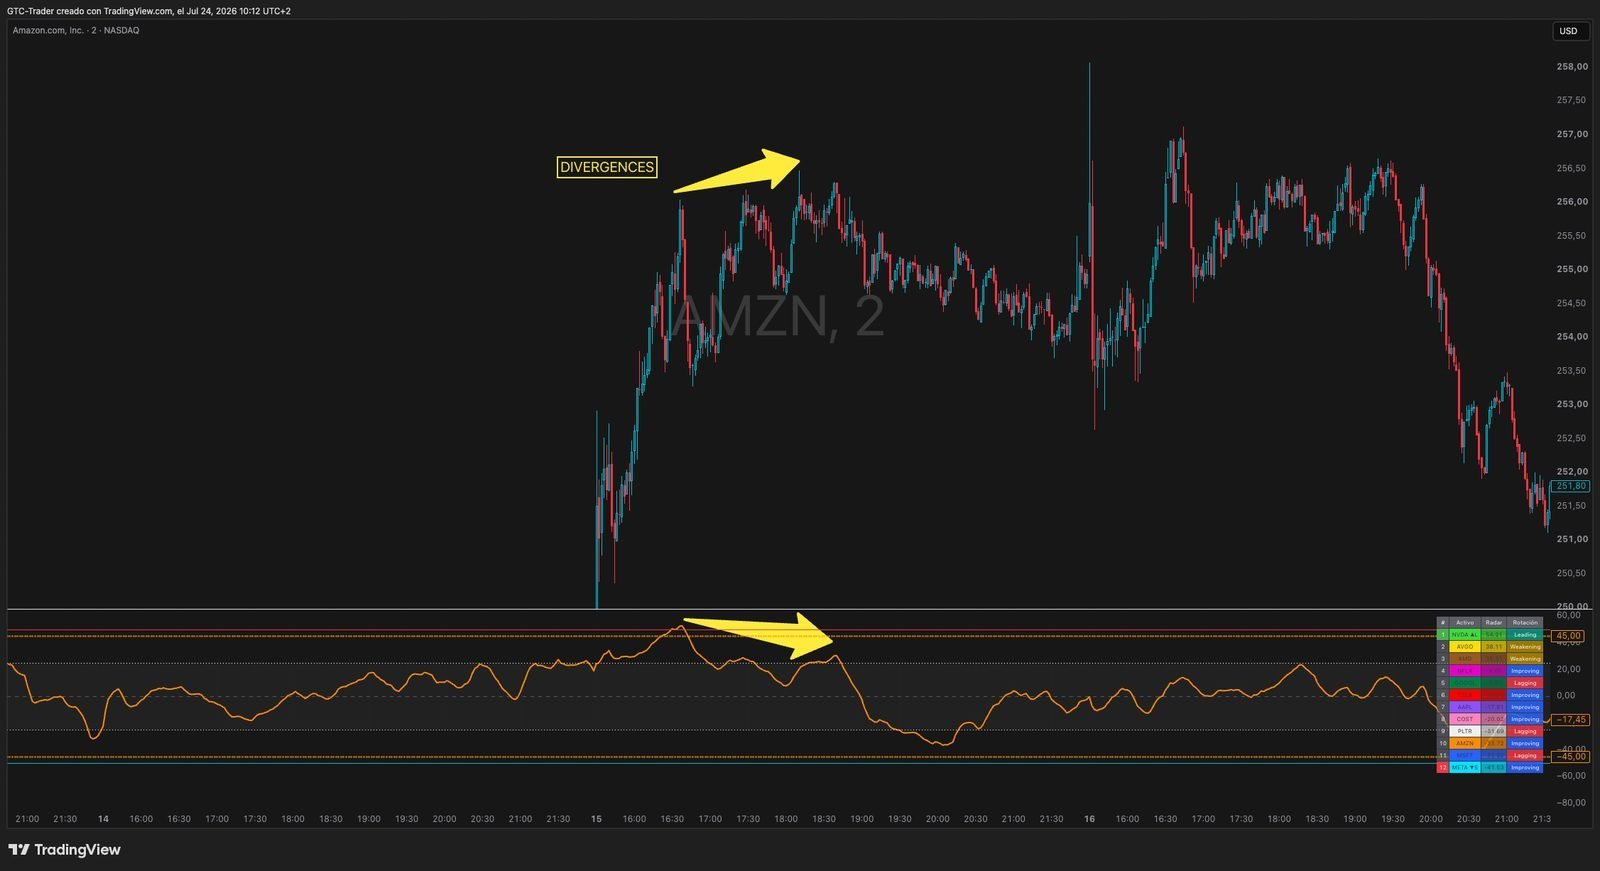Click the Improving status in META row

1525,768
